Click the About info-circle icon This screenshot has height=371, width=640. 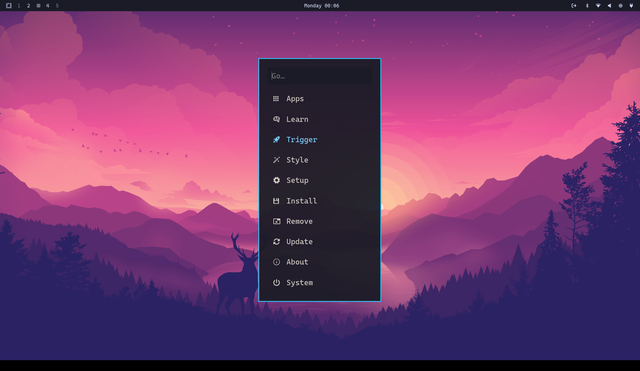276,262
